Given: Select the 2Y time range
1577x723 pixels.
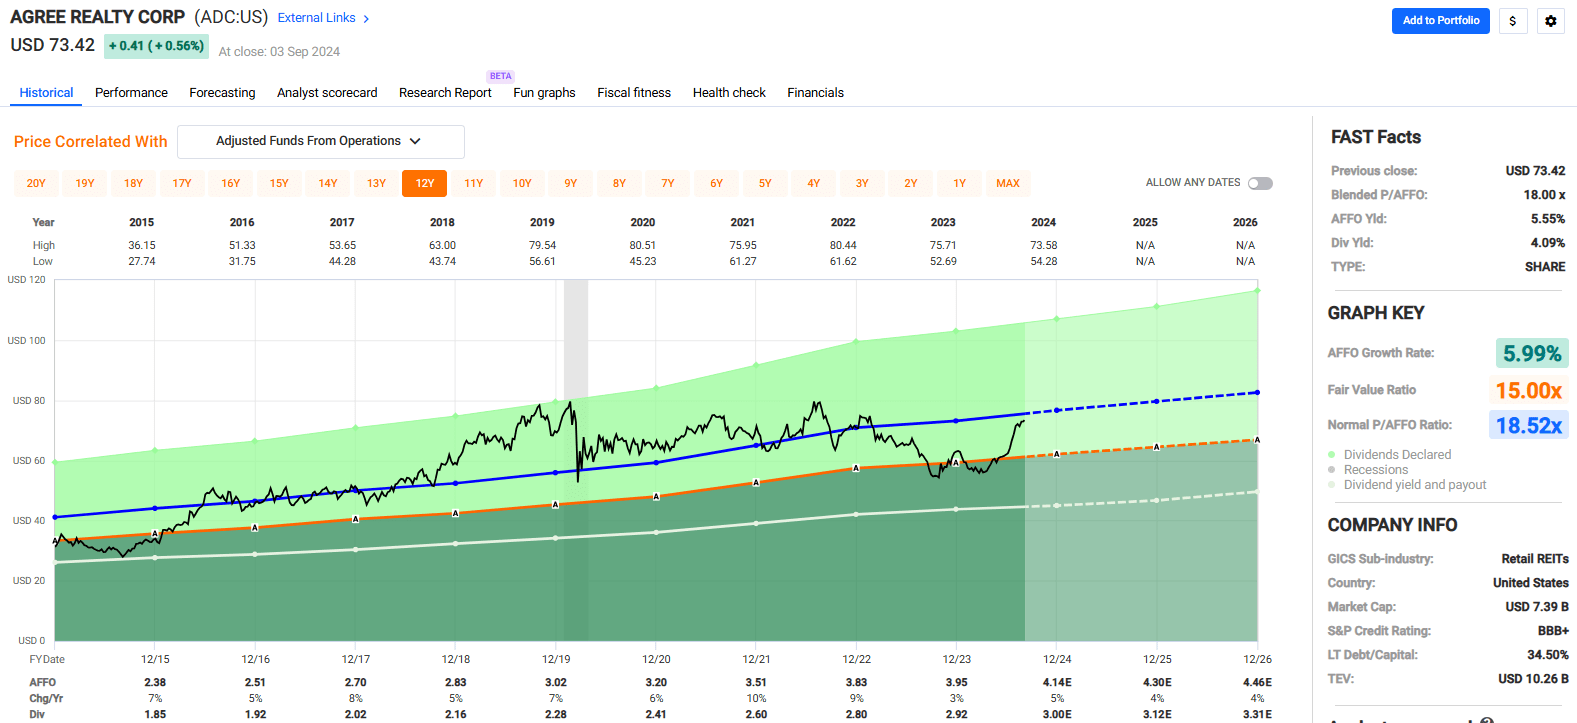Looking at the screenshot, I should point(910,183).
